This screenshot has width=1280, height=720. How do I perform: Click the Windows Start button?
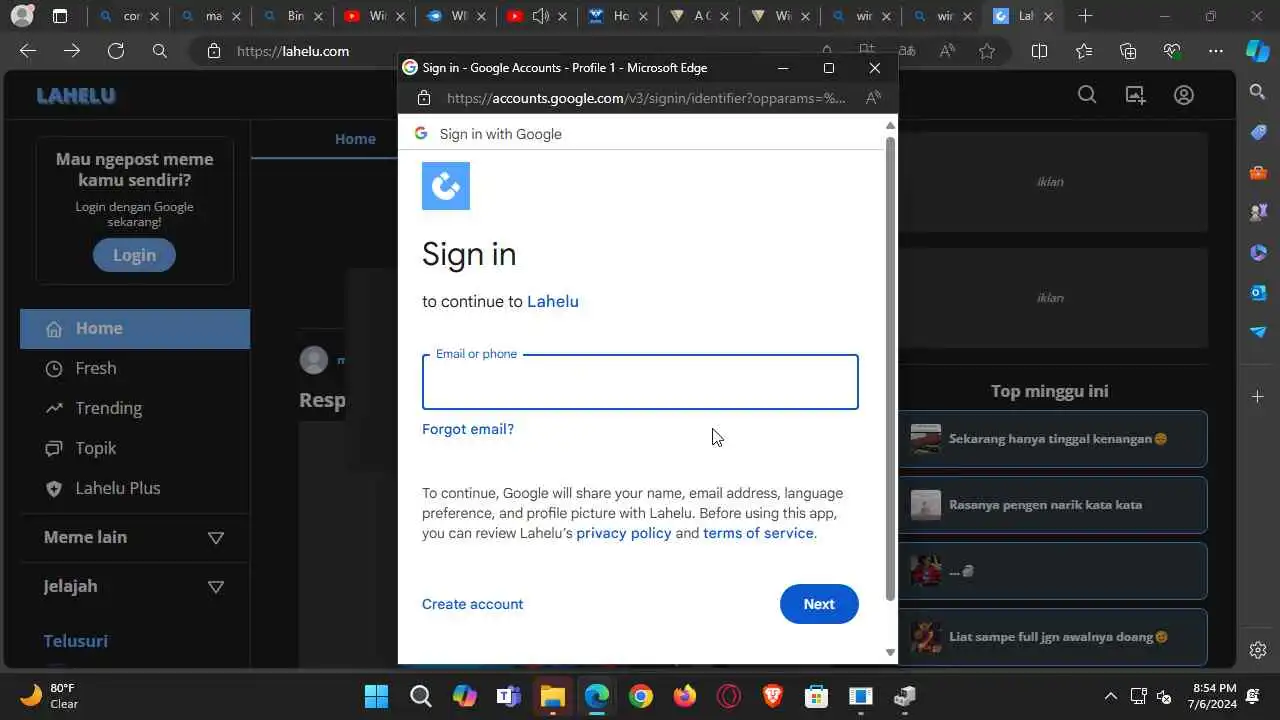point(376,696)
